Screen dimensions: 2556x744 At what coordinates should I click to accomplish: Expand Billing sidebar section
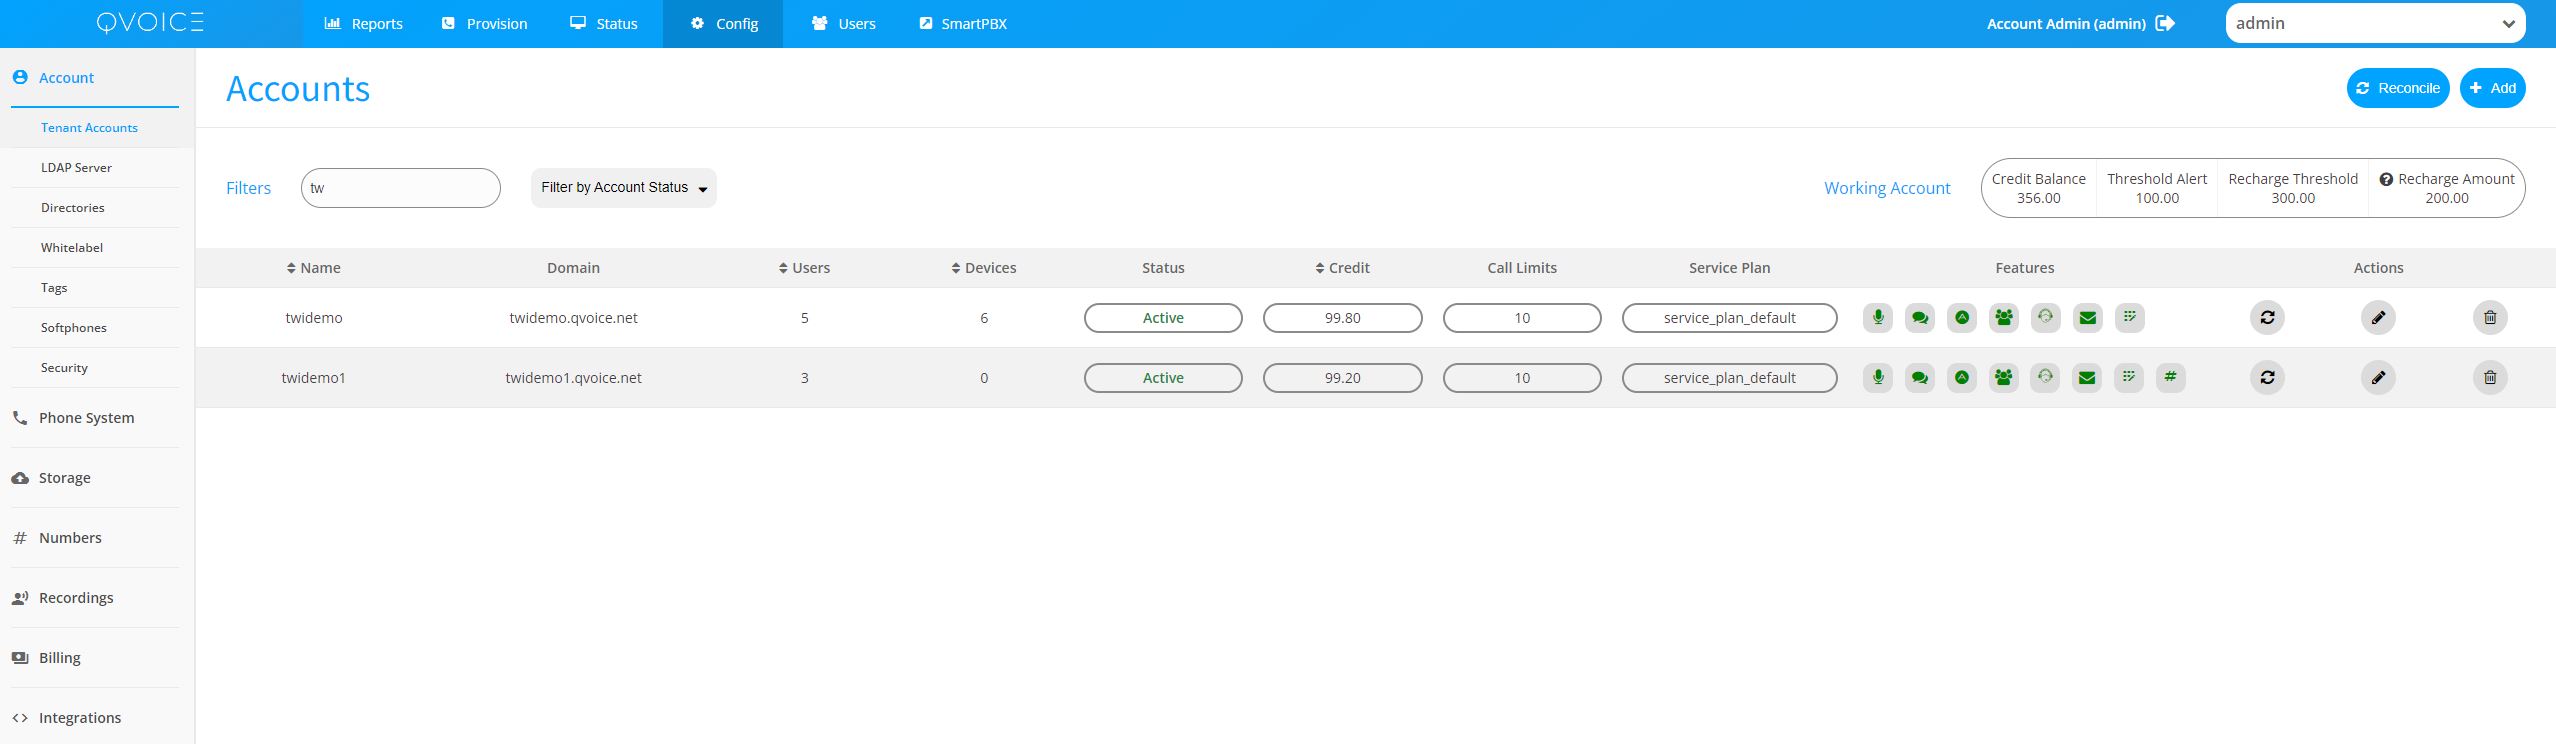pos(60,658)
